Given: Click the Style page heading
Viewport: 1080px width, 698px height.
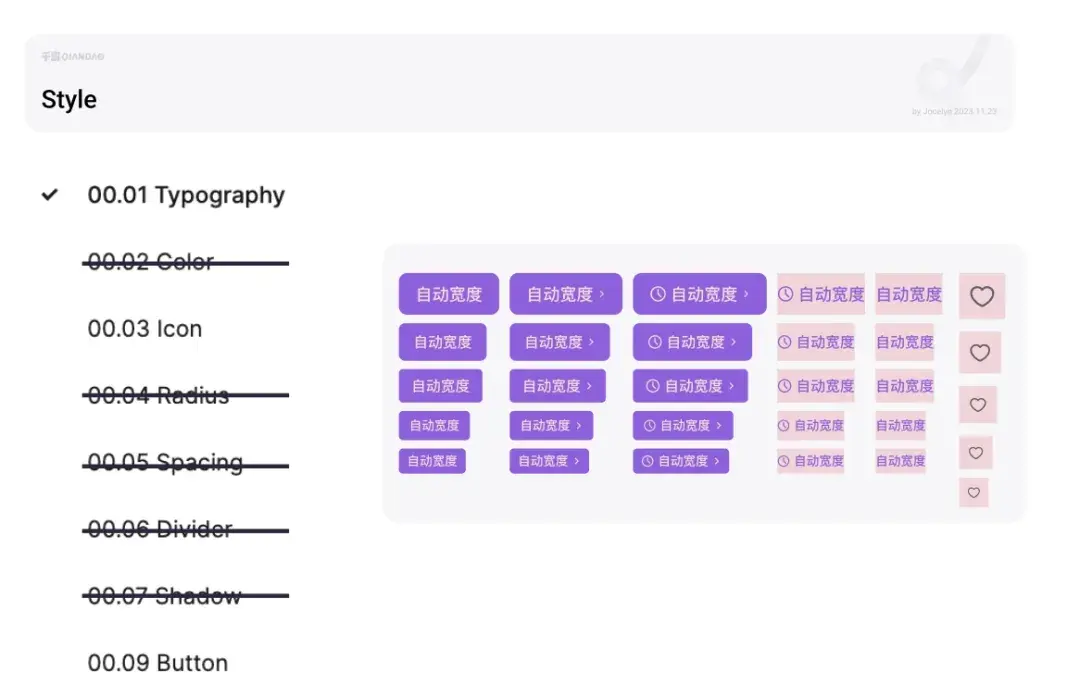Looking at the screenshot, I should 69,99.
